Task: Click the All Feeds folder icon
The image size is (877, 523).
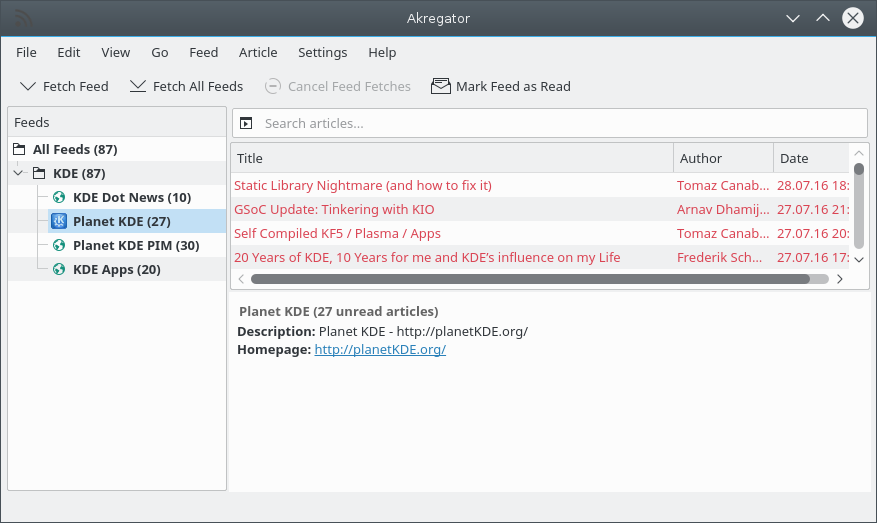Action: point(19,149)
